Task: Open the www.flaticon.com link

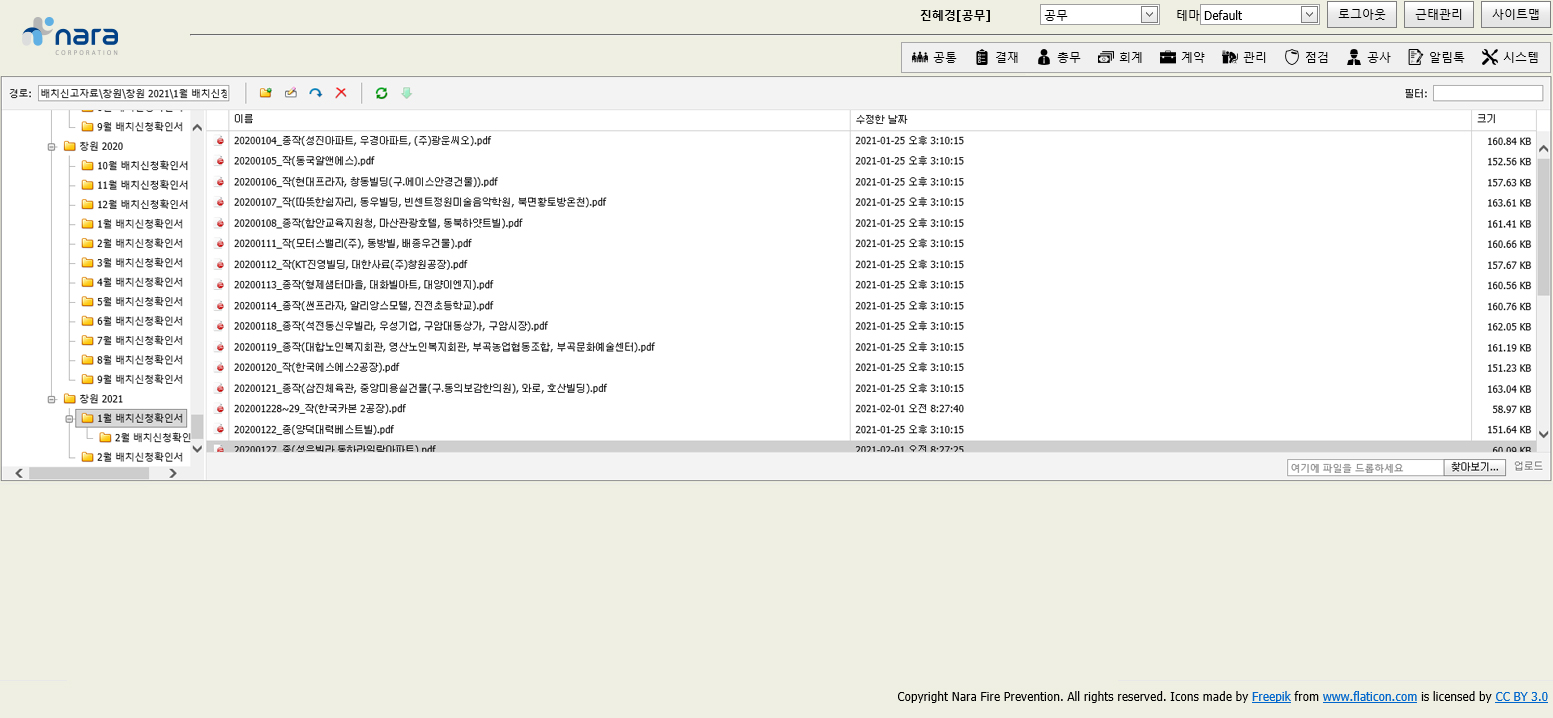Action: pyautogui.click(x=1369, y=697)
